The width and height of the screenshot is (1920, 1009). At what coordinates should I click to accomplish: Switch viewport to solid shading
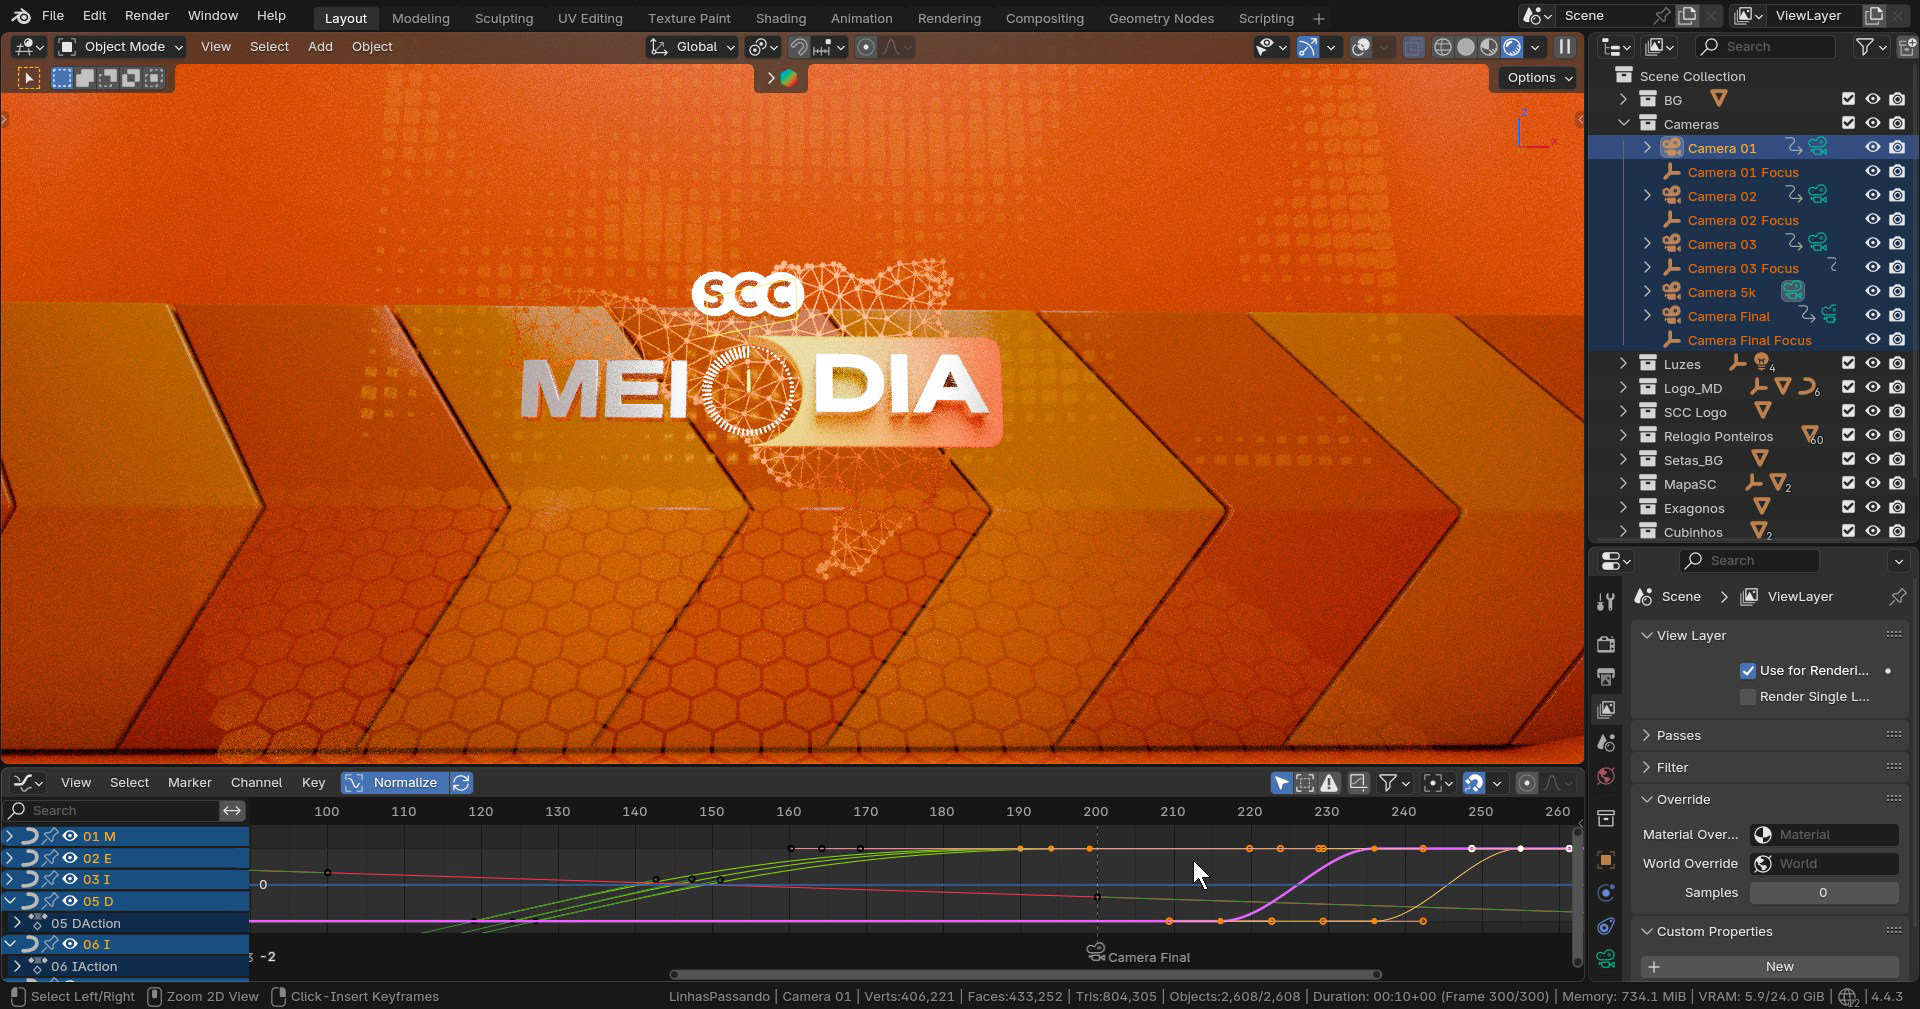click(x=1465, y=47)
